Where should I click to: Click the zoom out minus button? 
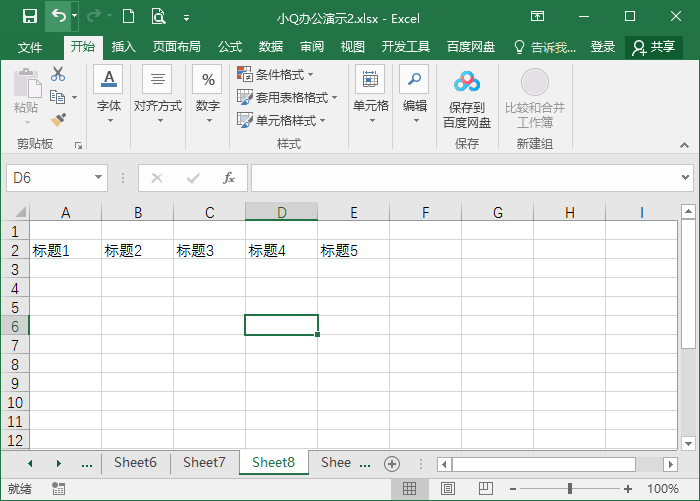pyautogui.click(x=513, y=489)
